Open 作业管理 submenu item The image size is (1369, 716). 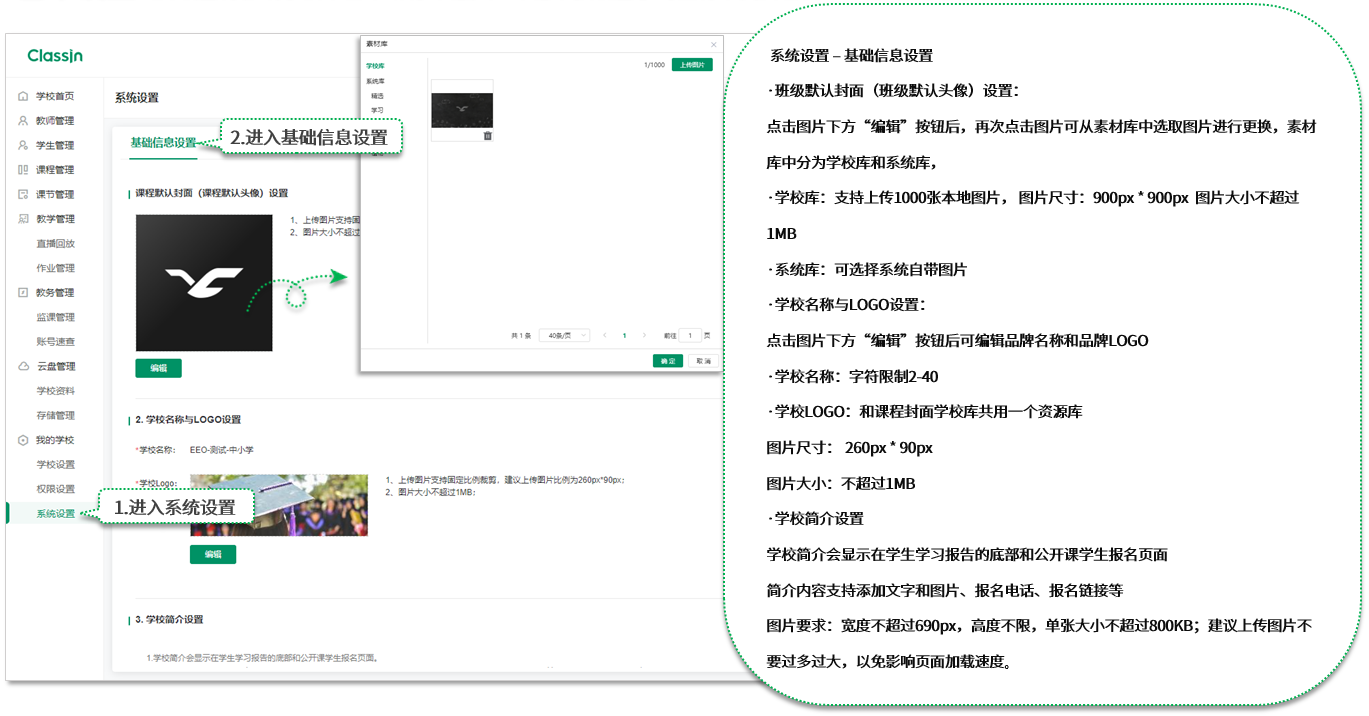click(x=56, y=268)
